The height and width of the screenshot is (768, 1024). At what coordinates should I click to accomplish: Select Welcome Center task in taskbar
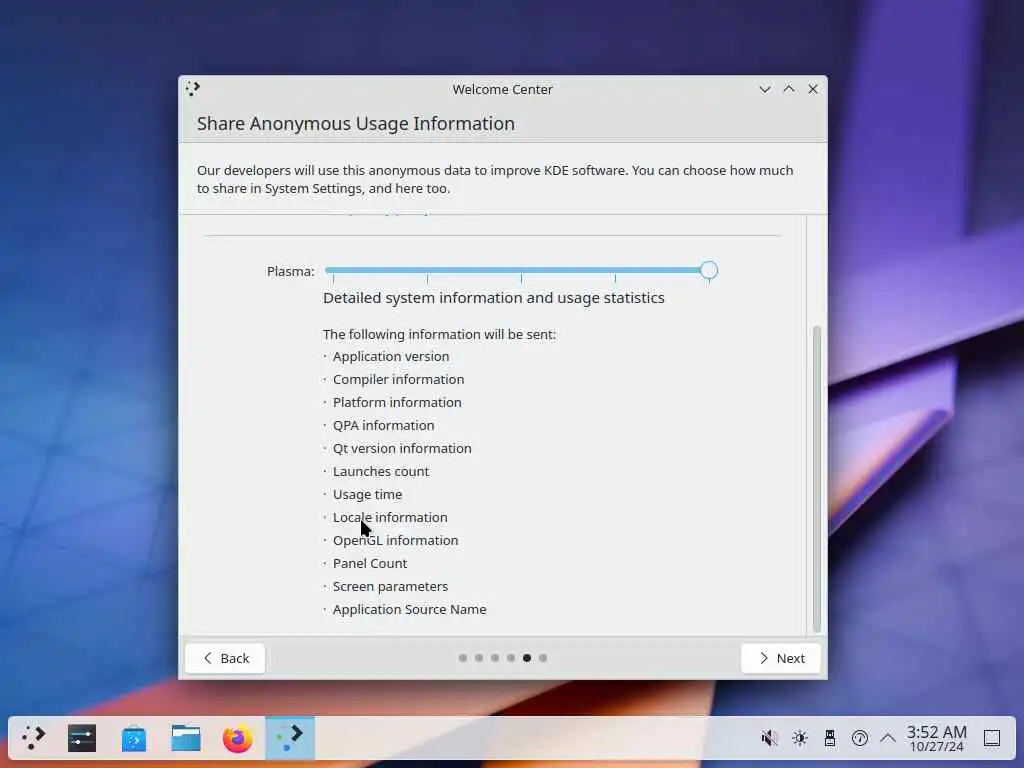(290, 738)
